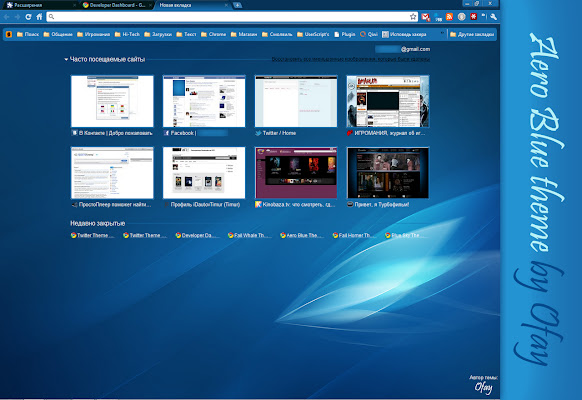The image size is (582, 400).
Task: Reopen the second Twitter Theme closed tab
Action: [x=145, y=235]
